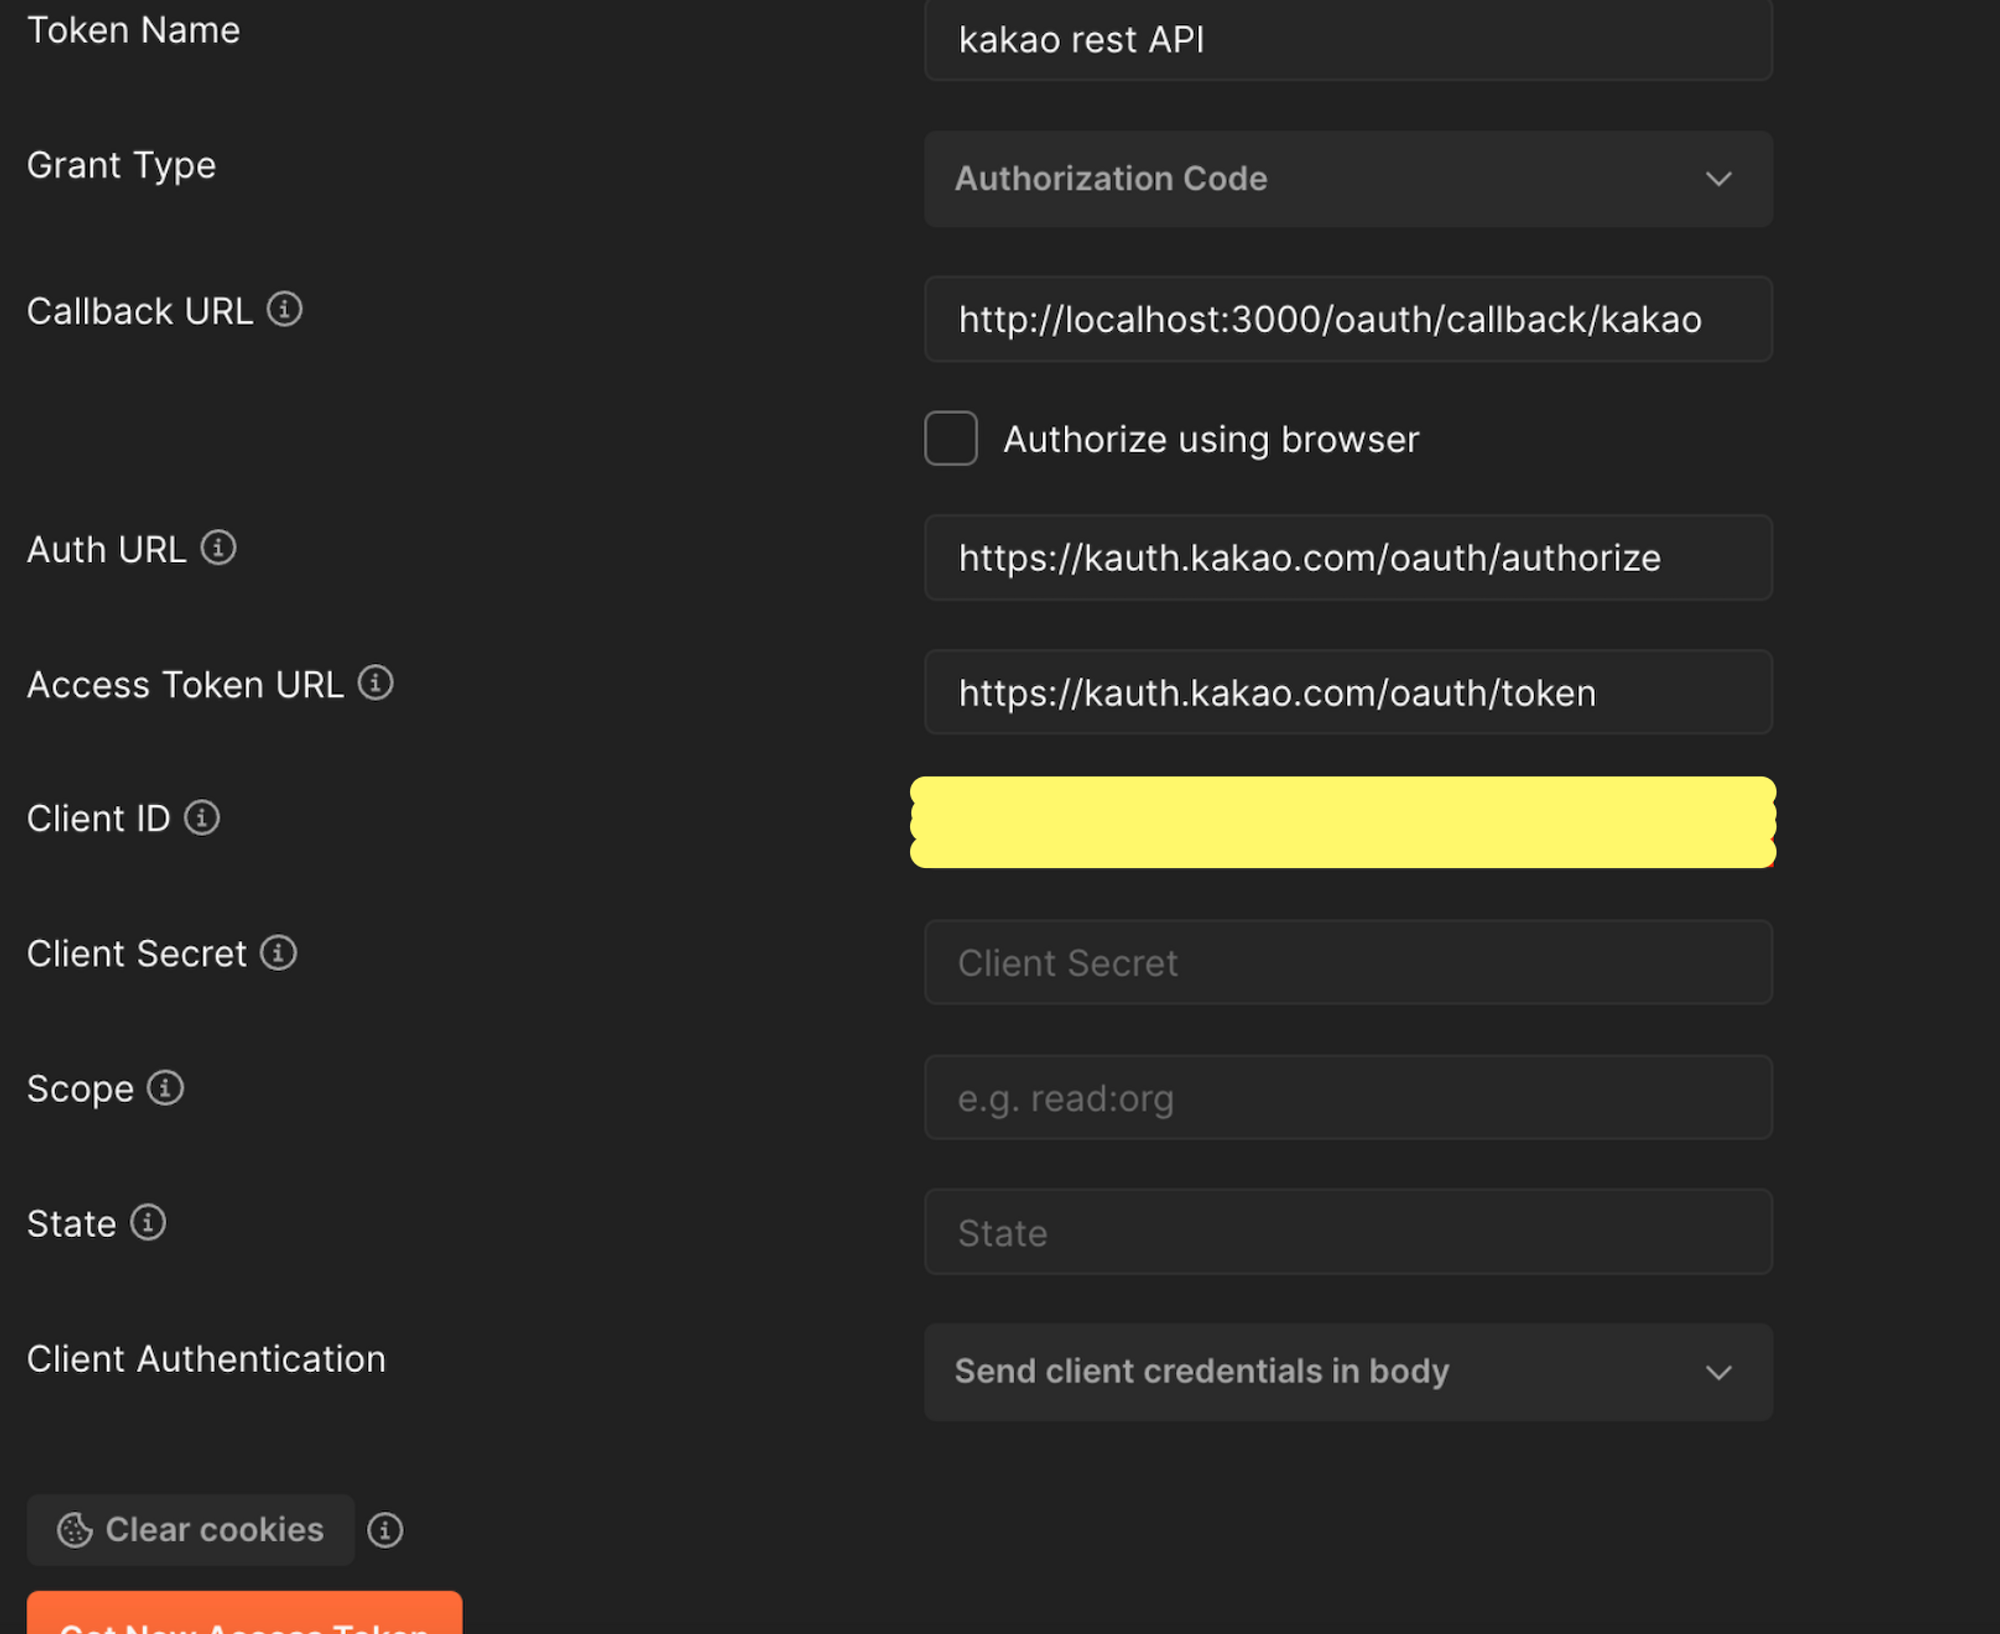Viewport: 2000px width, 1634px height.
Task: Click info icon next to Client Secret
Action: (x=278, y=953)
